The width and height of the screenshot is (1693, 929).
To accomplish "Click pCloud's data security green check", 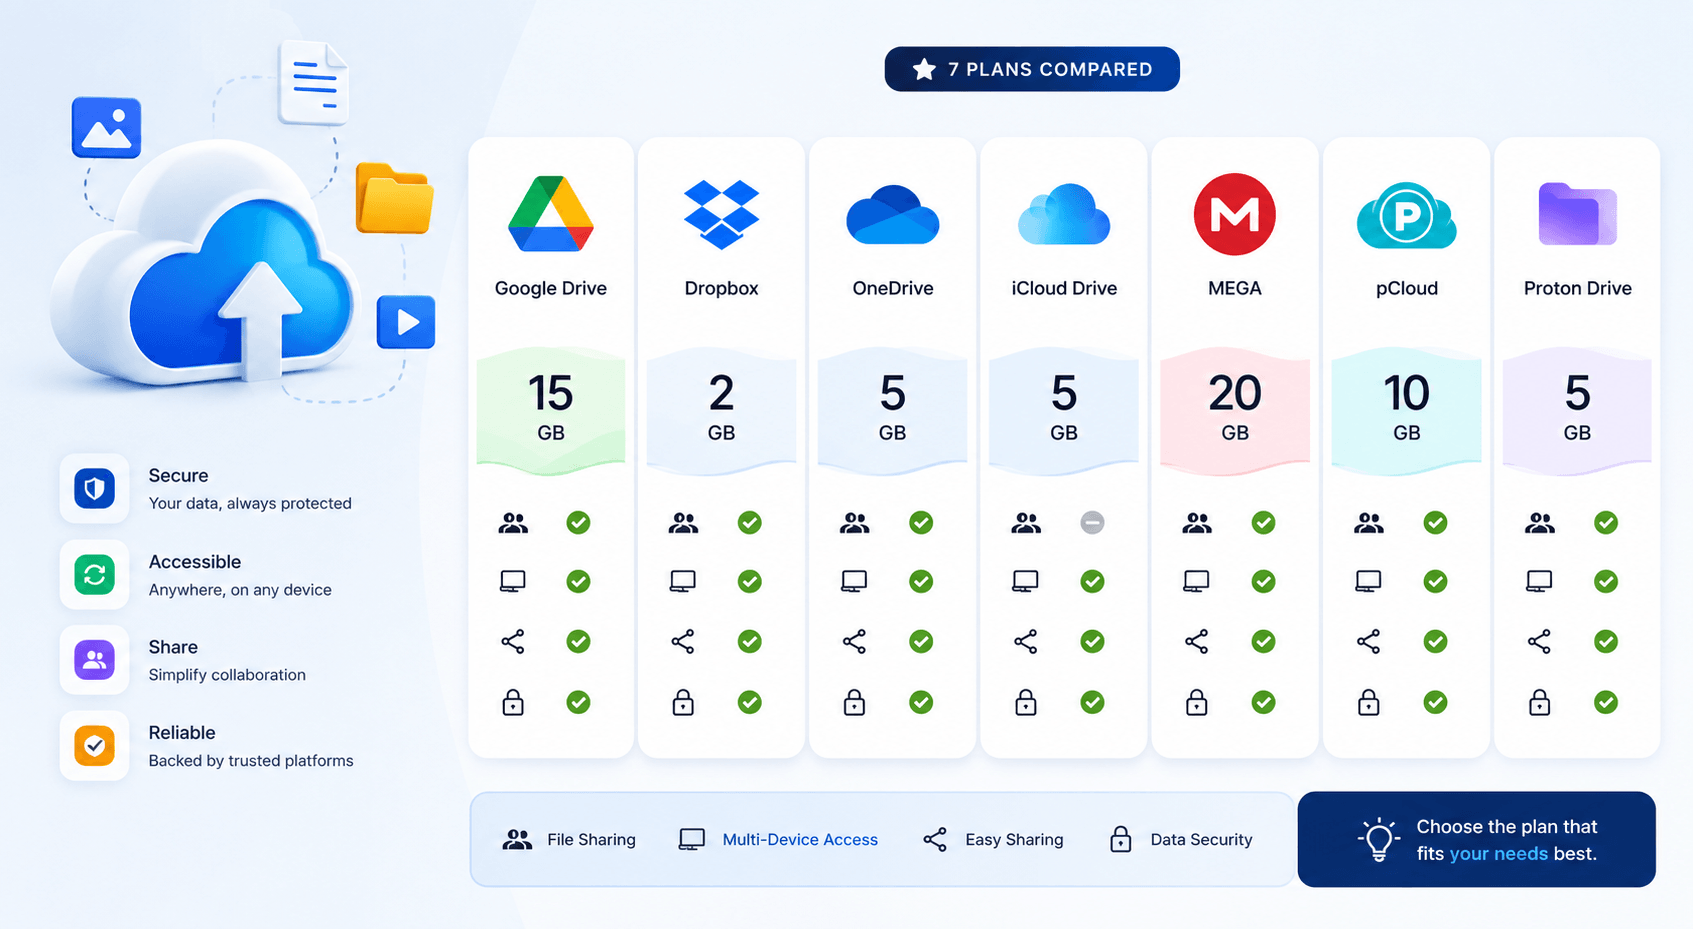I will pyautogui.click(x=1435, y=702).
